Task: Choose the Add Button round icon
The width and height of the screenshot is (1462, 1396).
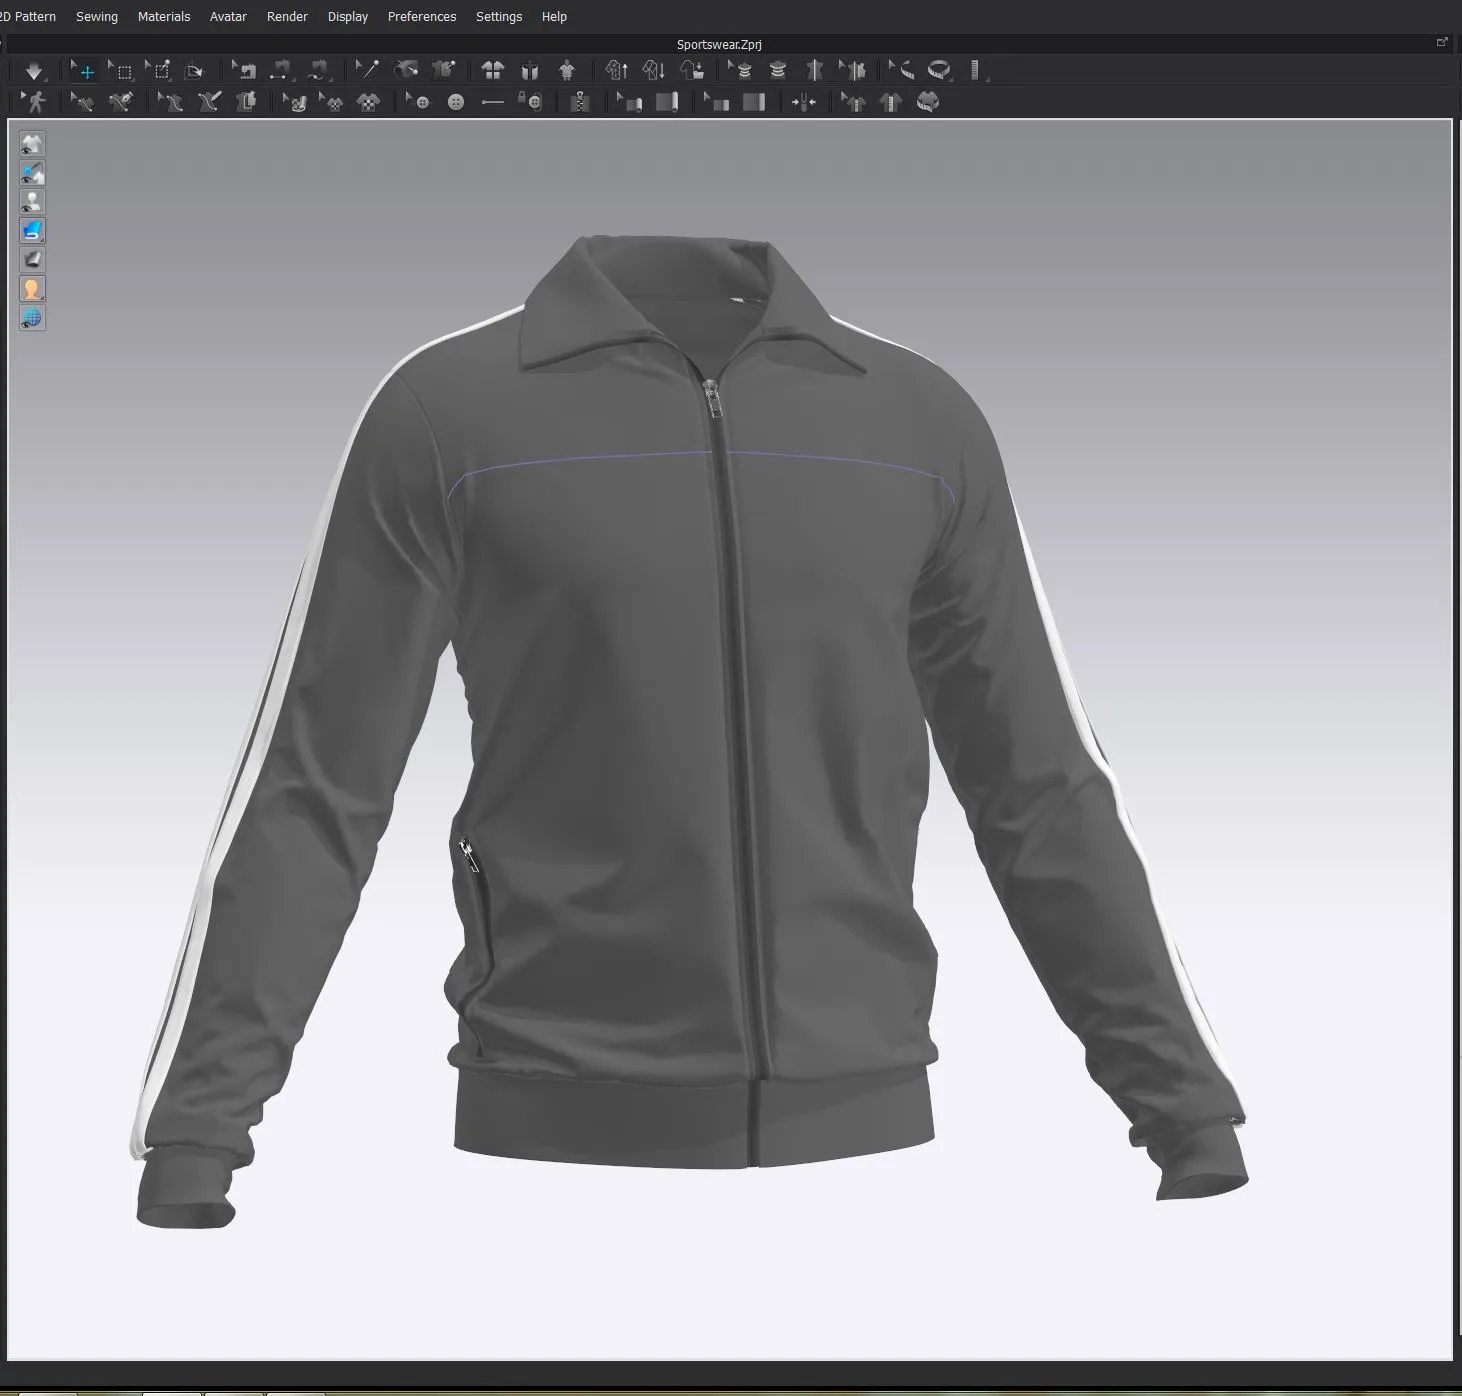Action: pyautogui.click(x=456, y=102)
